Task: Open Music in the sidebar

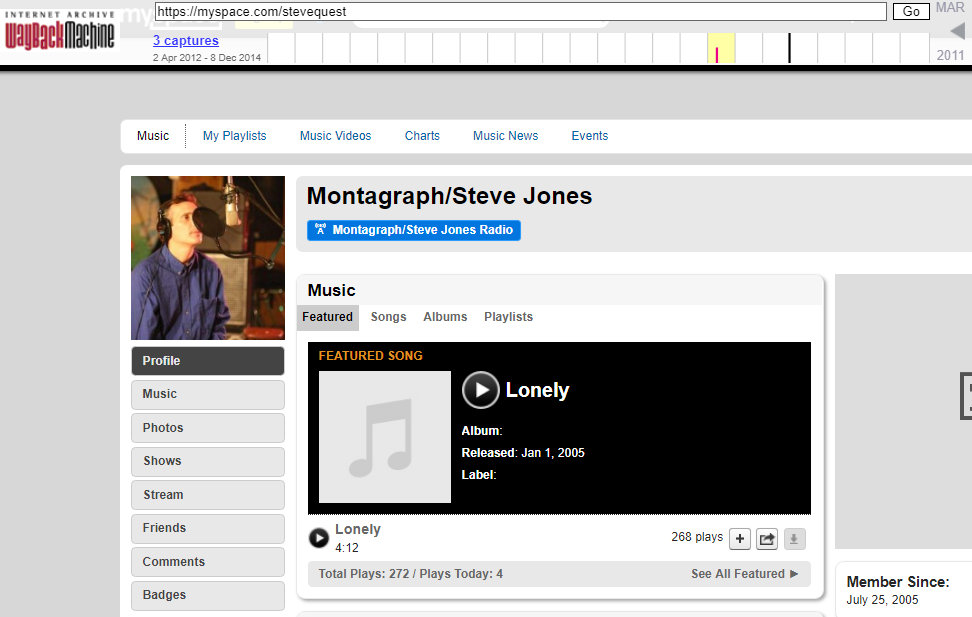Action: point(208,394)
